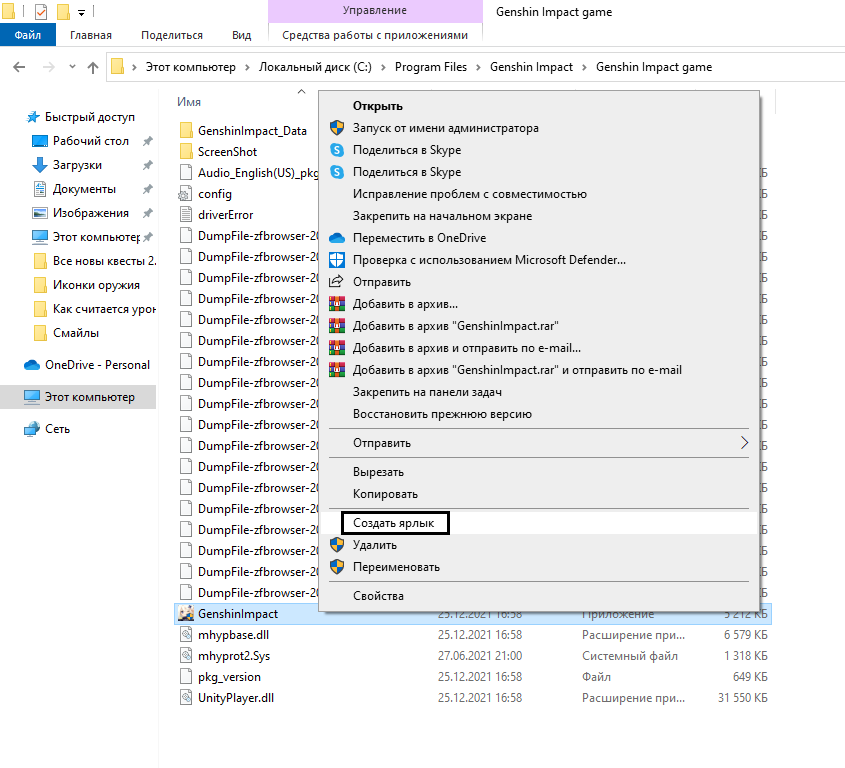Image resolution: width=845 pixels, height=768 pixels.
Task: Go up one folder level
Action: [x=93, y=67]
